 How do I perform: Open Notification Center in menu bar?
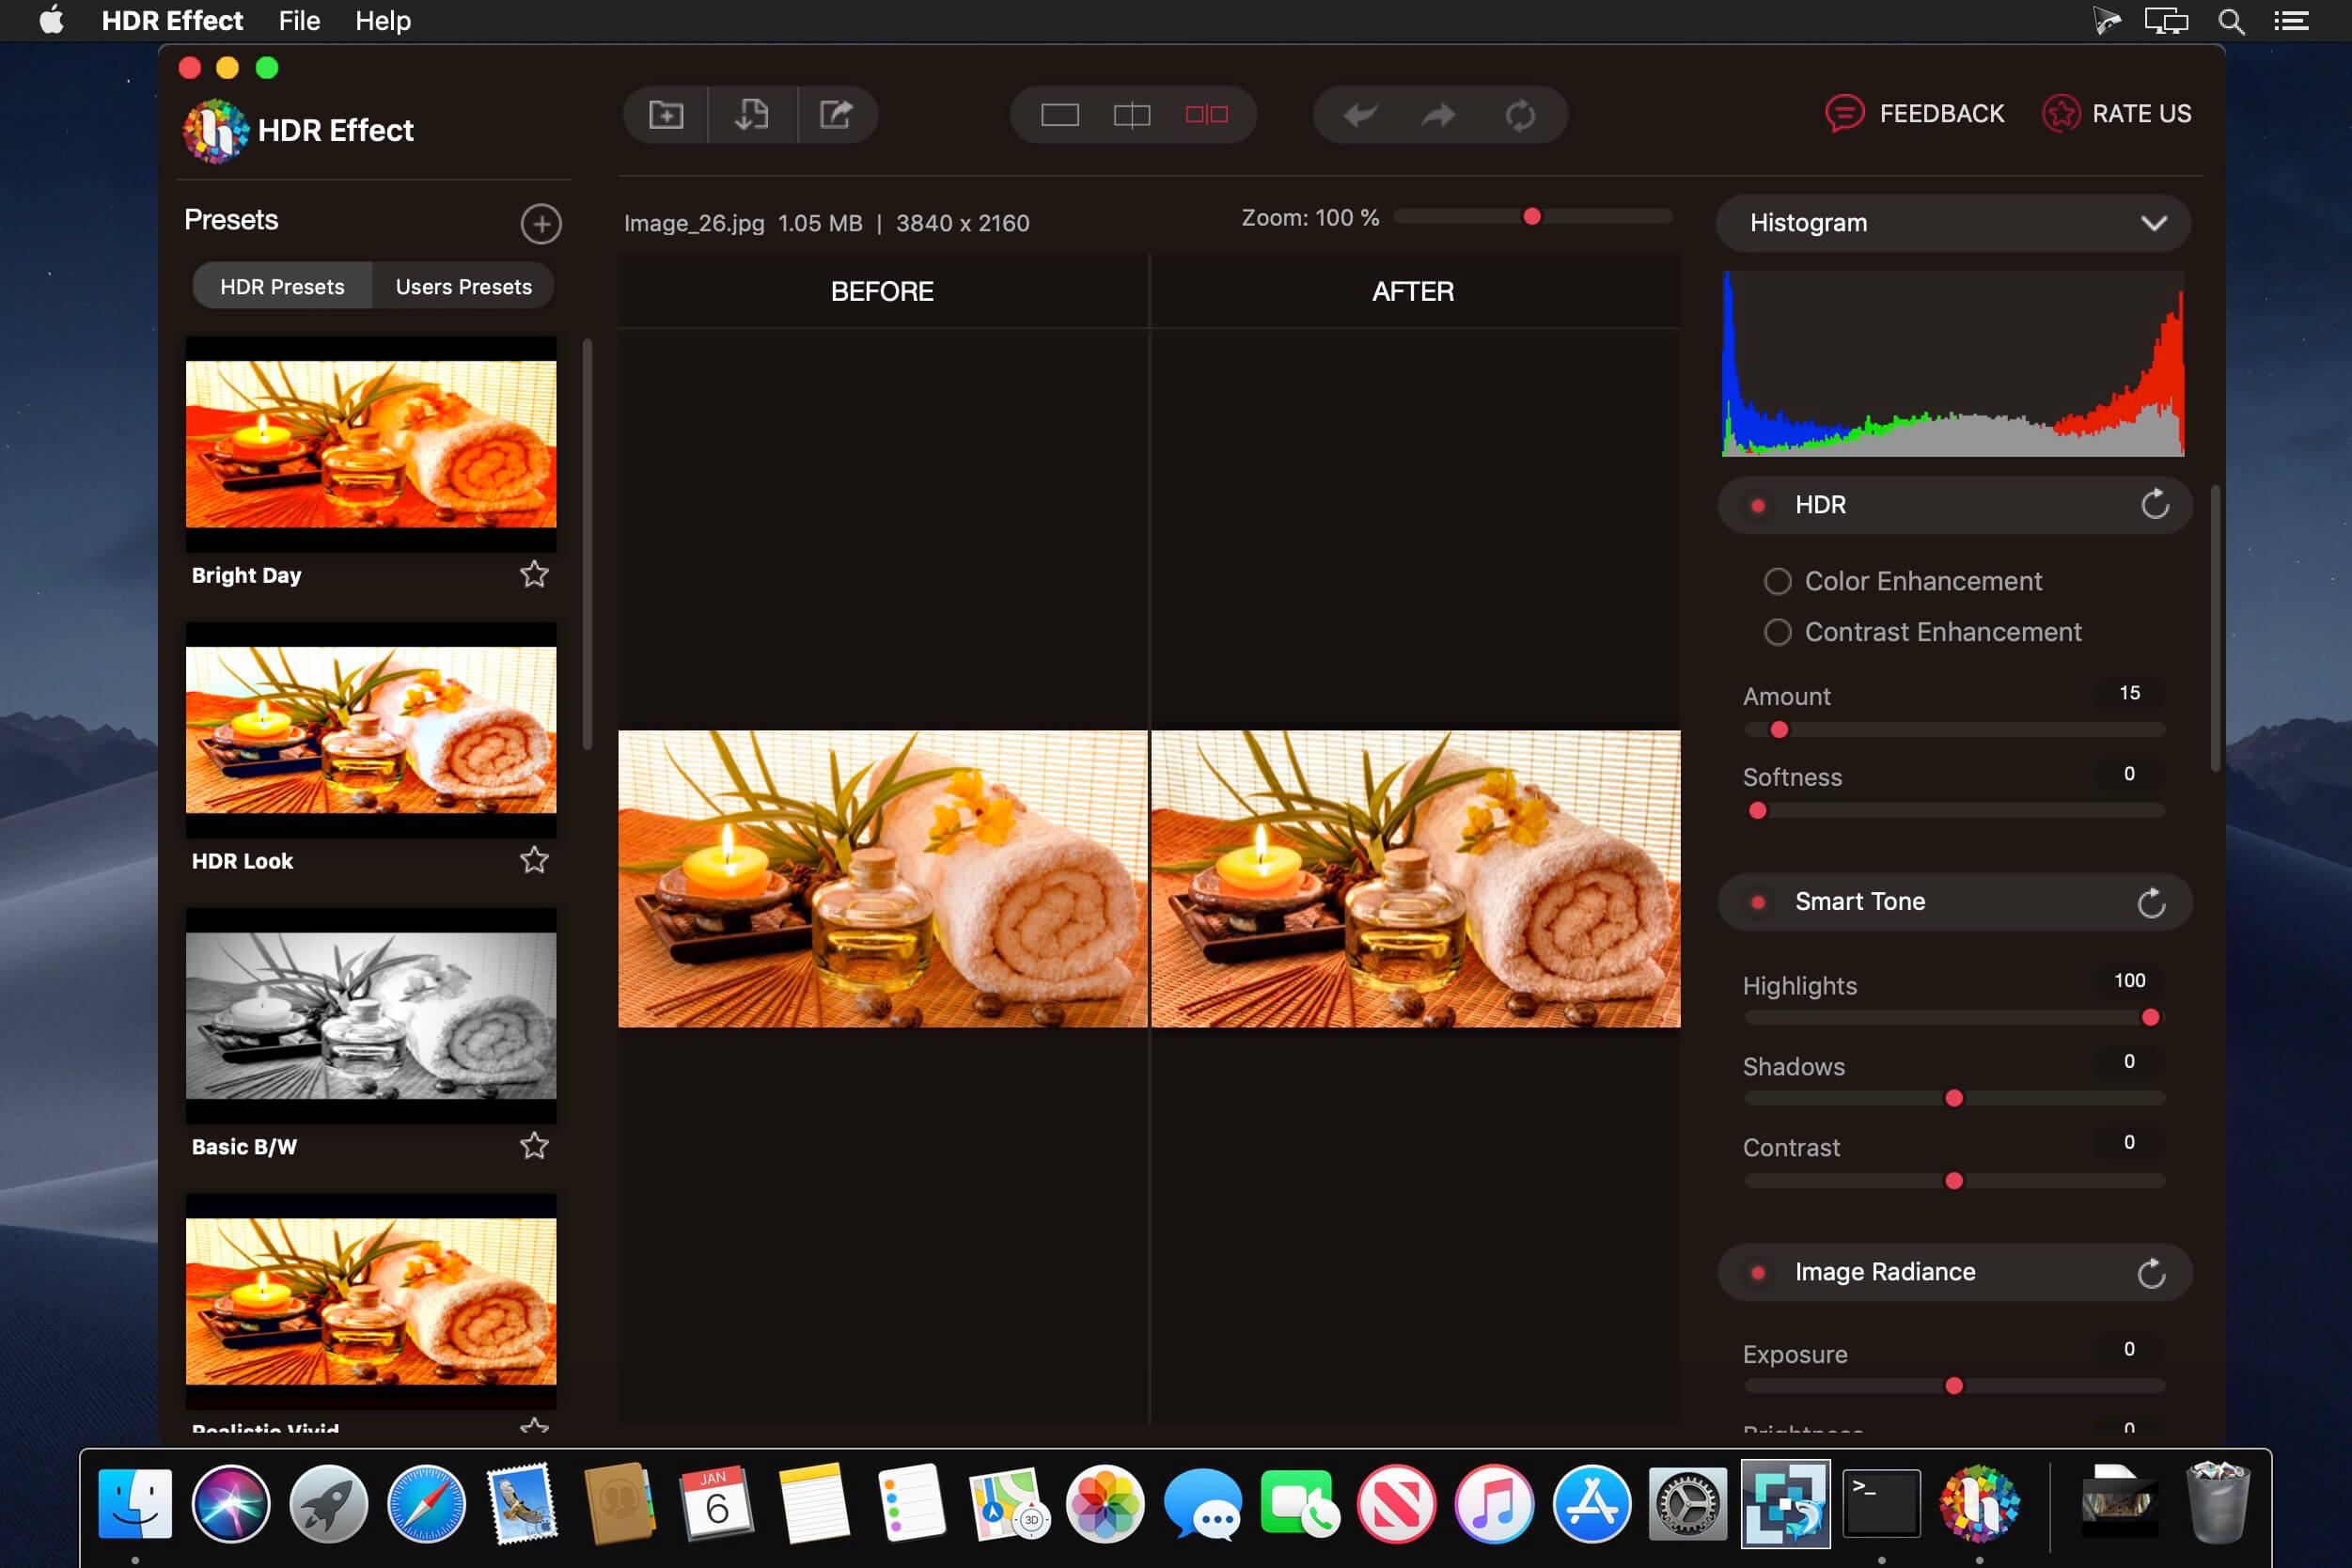[2291, 21]
